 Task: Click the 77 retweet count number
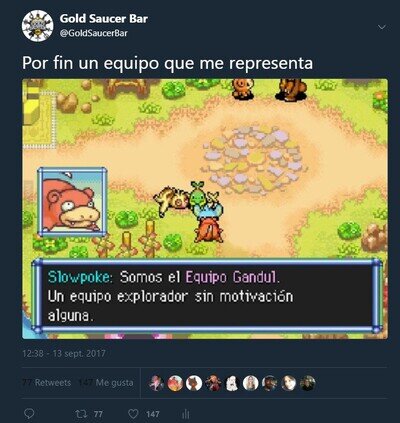98,414
